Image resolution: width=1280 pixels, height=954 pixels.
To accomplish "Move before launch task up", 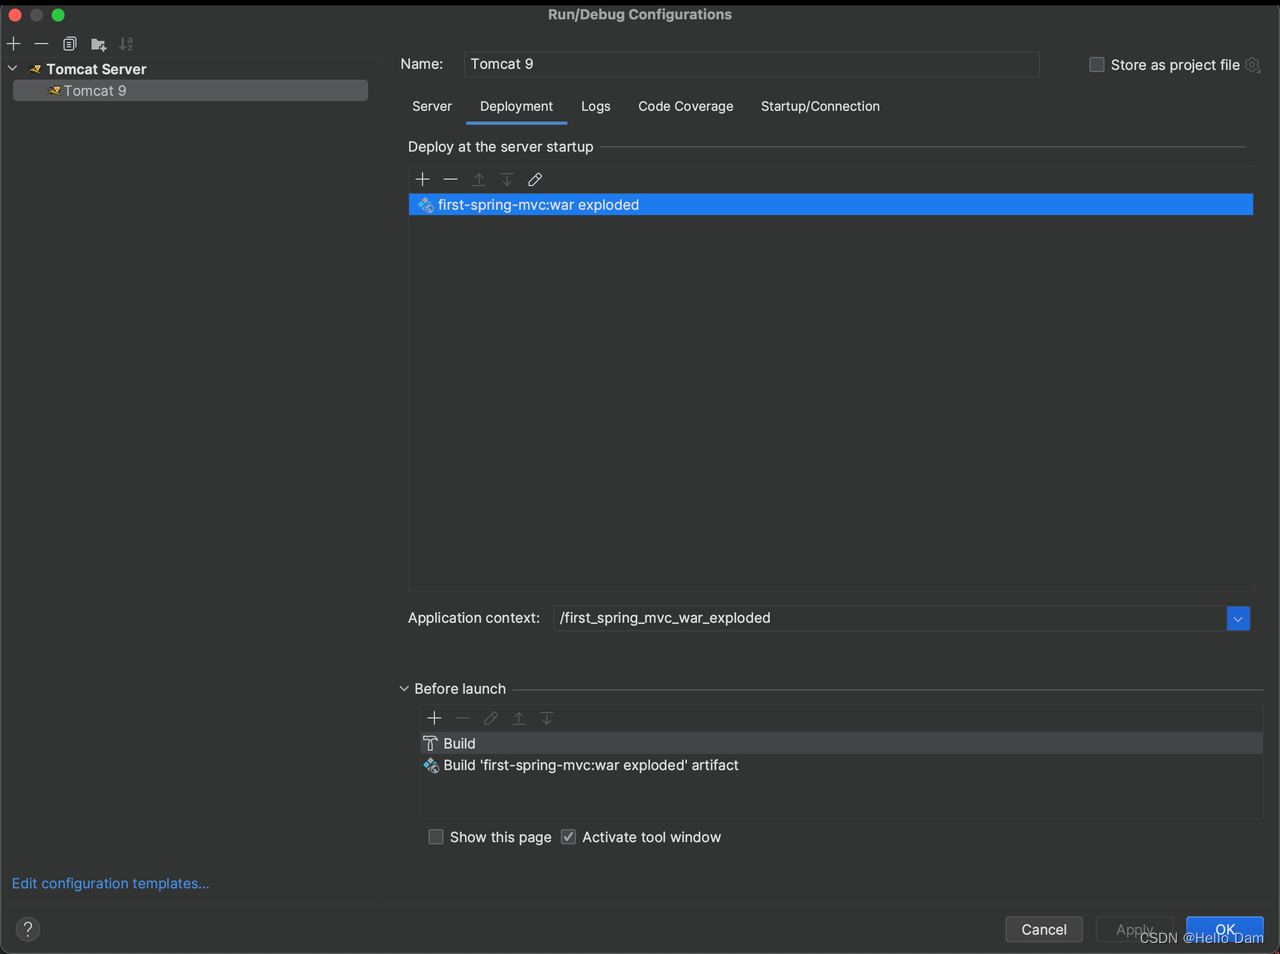I will point(519,718).
